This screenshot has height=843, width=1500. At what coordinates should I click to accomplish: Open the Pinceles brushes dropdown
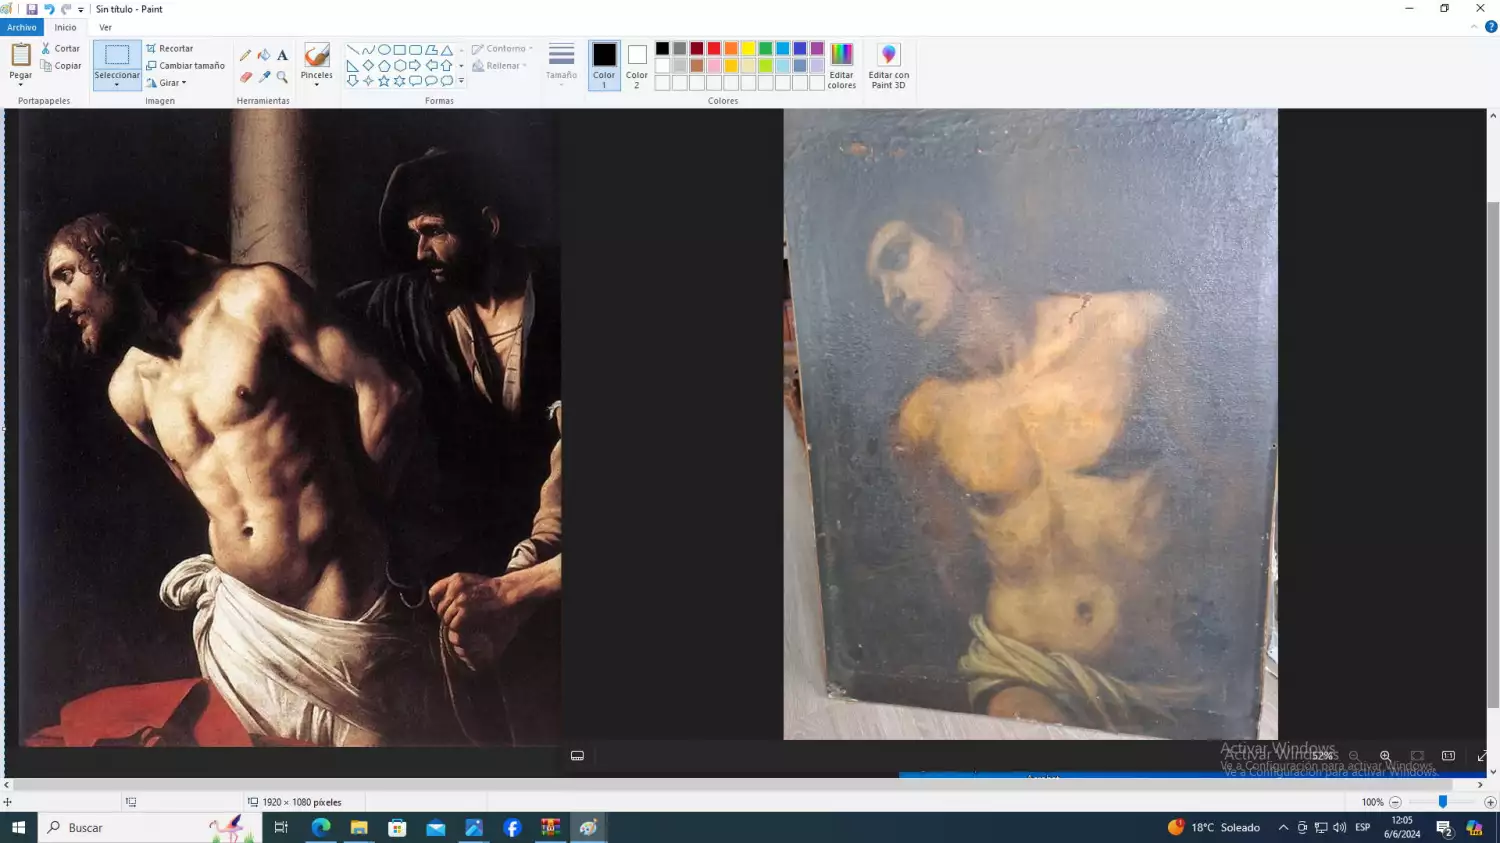pyautogui.click(x=317, y=85)
